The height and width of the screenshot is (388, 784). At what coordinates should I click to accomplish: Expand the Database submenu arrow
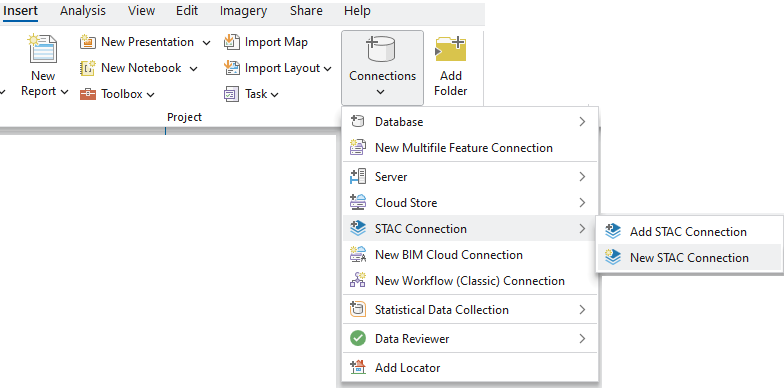pos(582,122)
